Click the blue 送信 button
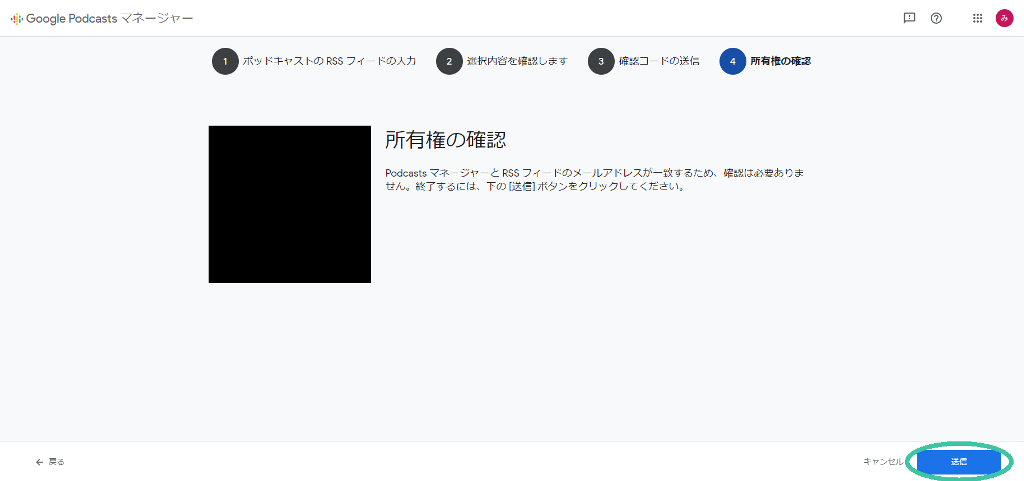This screenshot has height=481, width=1024. point(959,461)
